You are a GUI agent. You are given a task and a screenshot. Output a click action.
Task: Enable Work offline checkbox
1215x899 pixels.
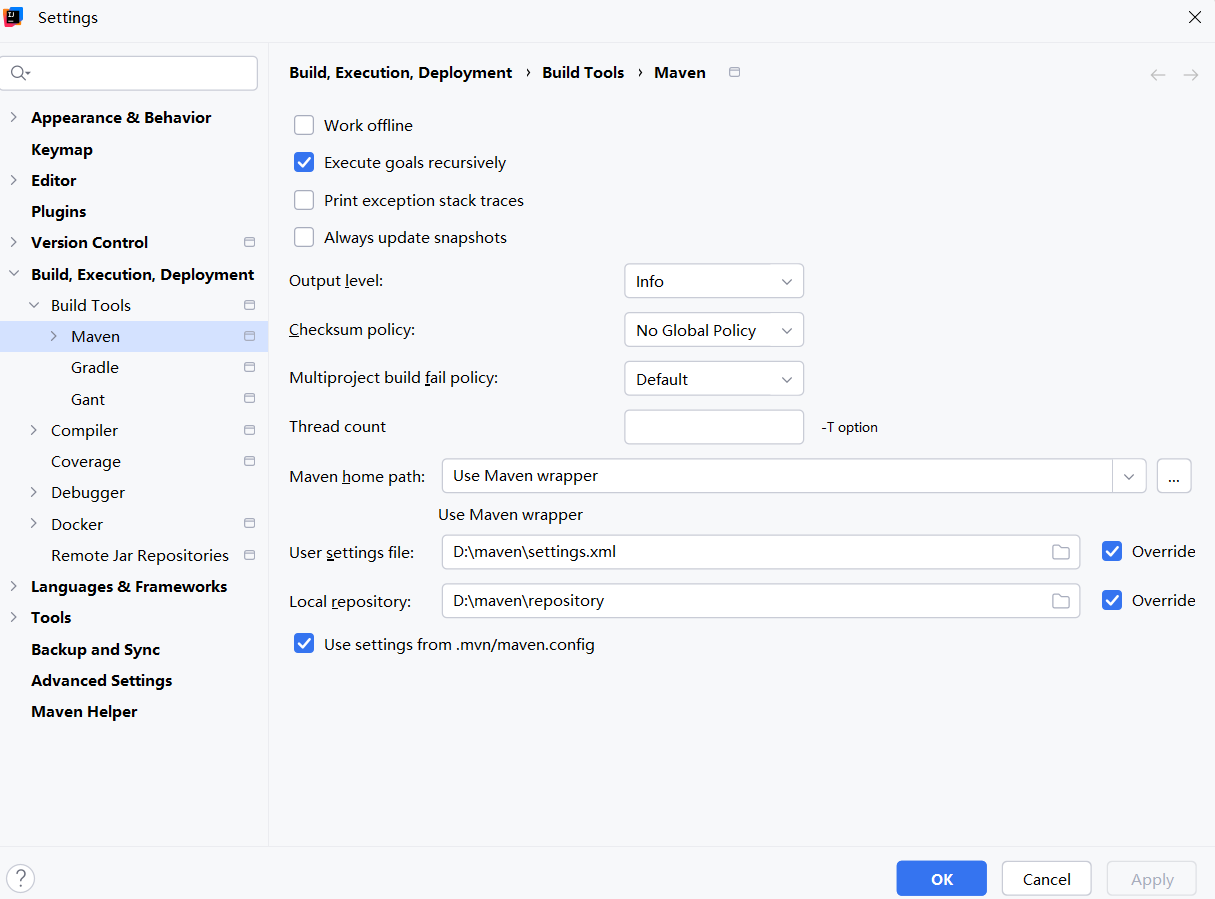click(304, 125)
